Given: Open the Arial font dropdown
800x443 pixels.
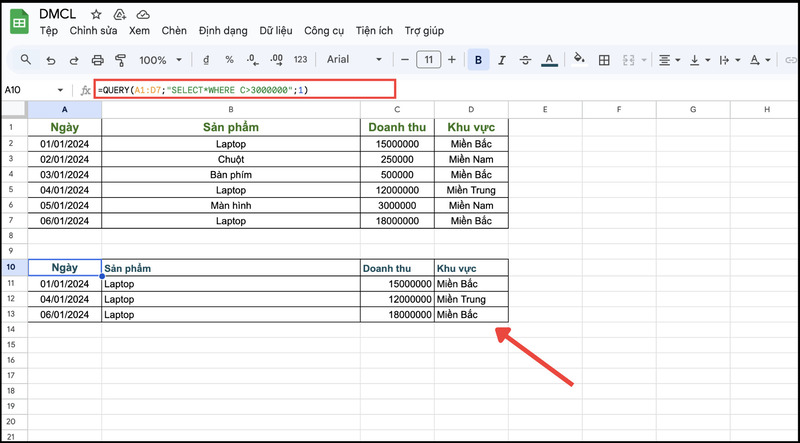Looking at the screenshot, I should coord(354,60).
